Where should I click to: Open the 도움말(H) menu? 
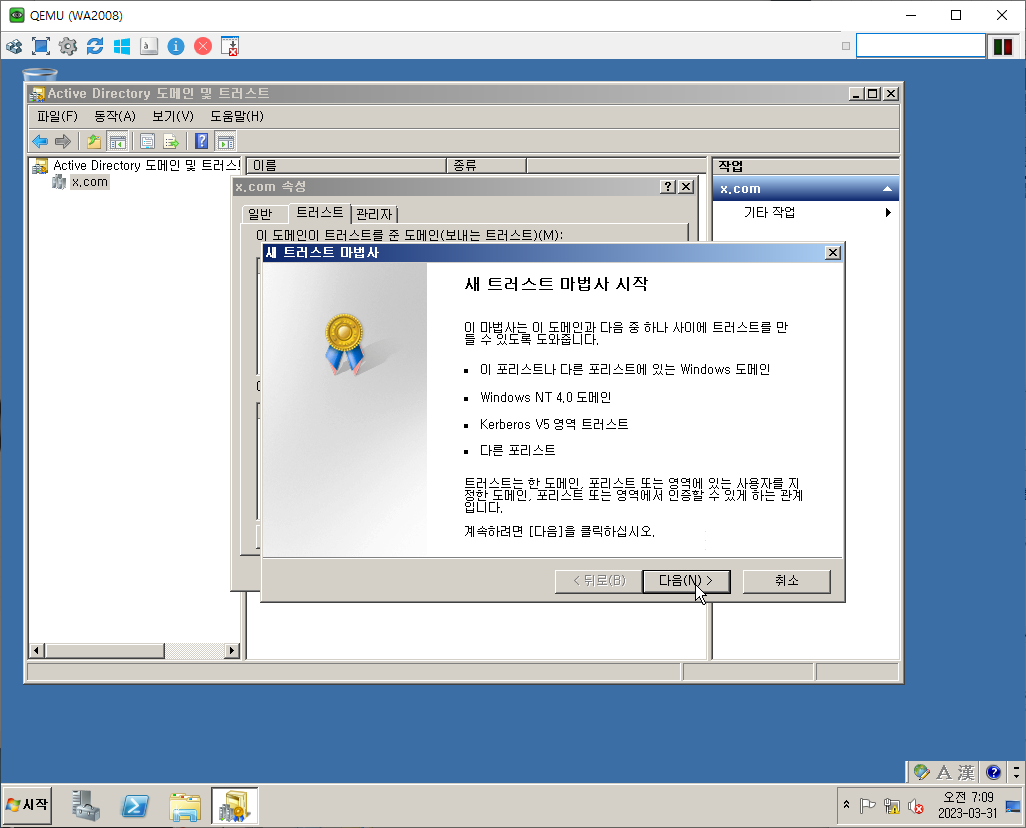[236, 116]
